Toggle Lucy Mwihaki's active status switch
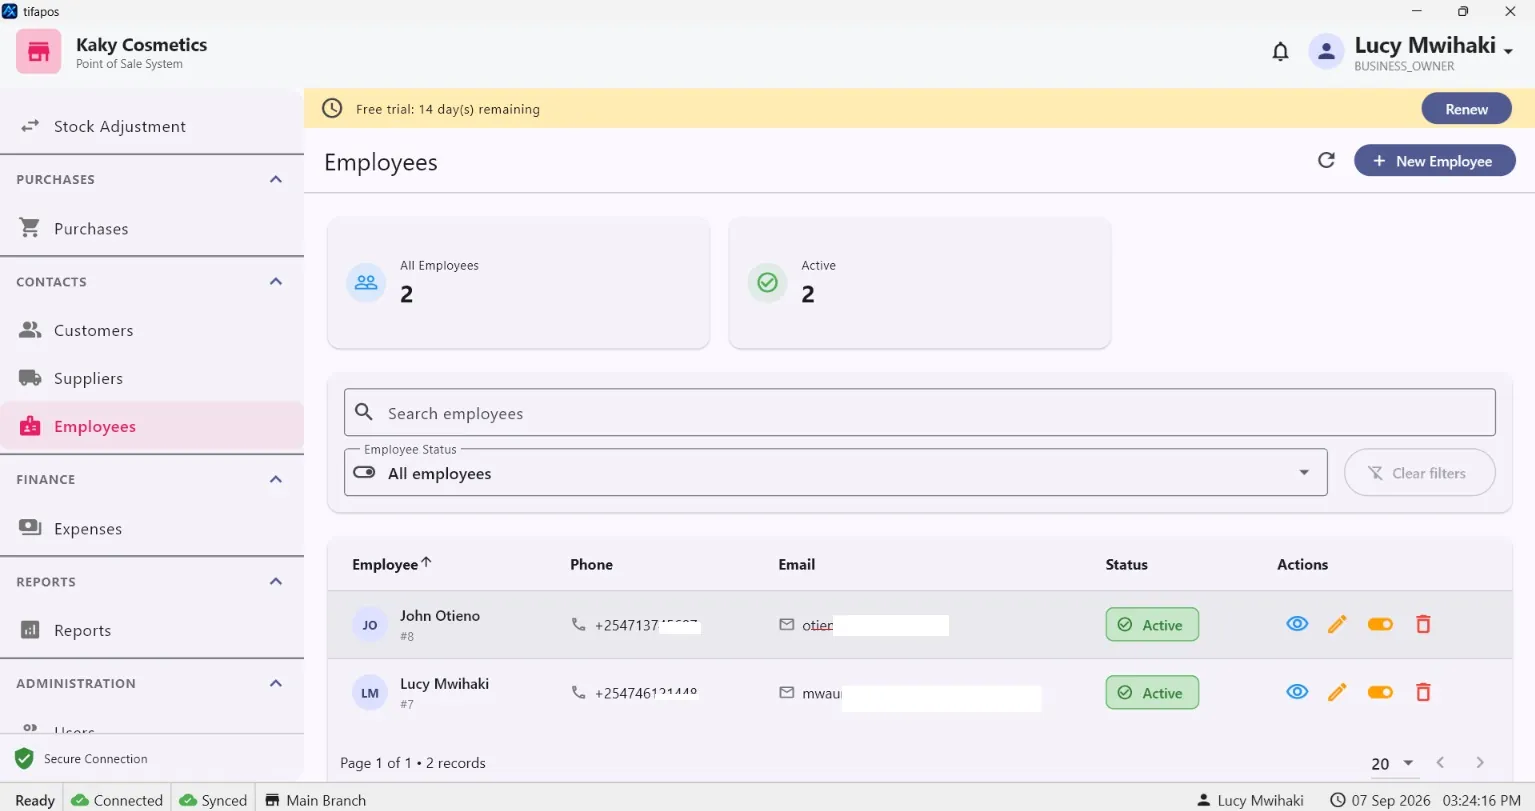Screen dimensions: 1535x811 (x=1380, y=692)
